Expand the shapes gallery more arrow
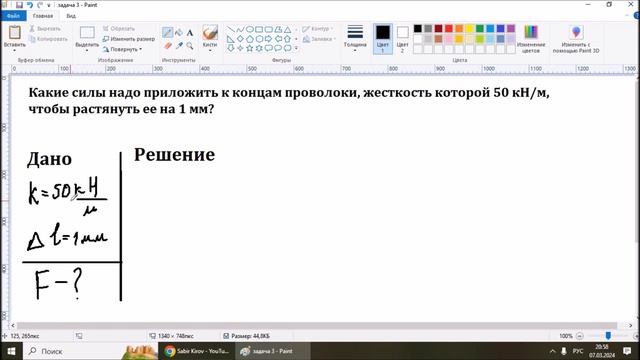 296,48
